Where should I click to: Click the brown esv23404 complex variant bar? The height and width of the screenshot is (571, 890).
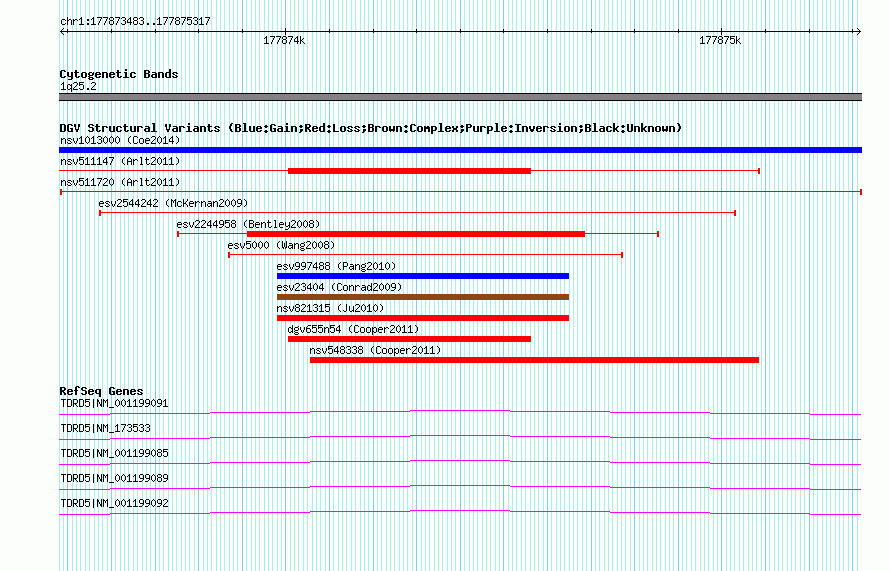[423, 297]
